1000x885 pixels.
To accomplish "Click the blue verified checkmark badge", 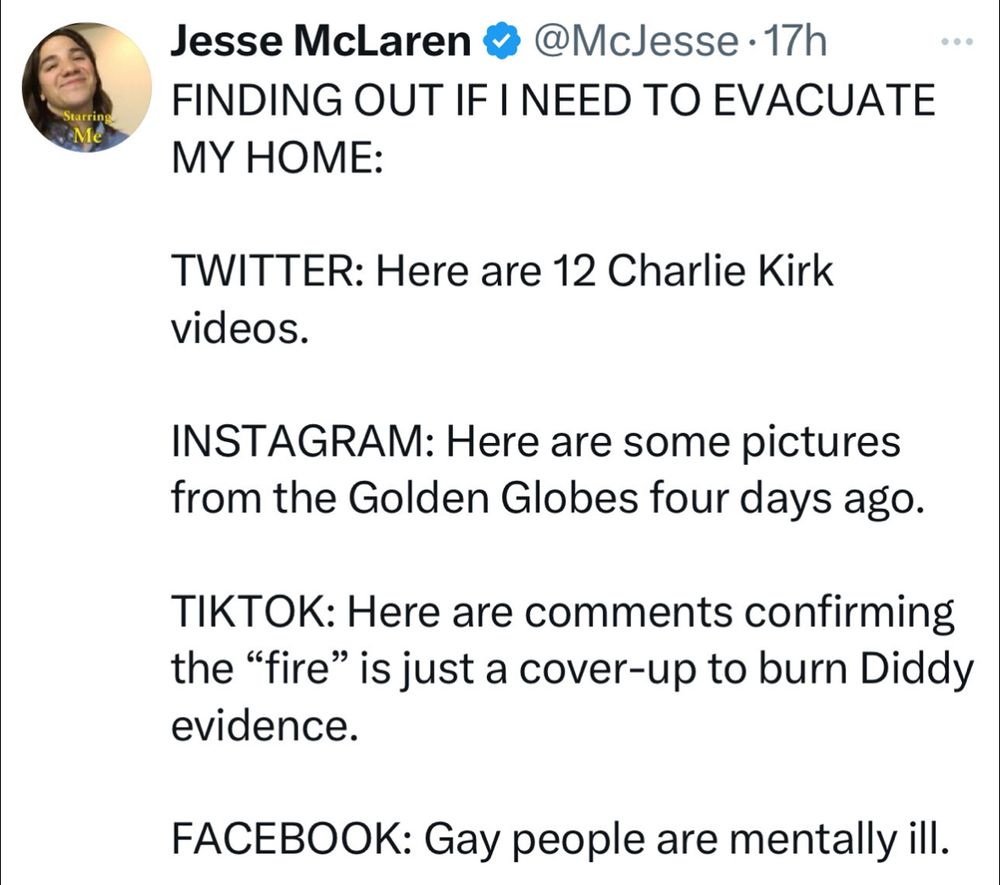I will click(x=502, y=41).
